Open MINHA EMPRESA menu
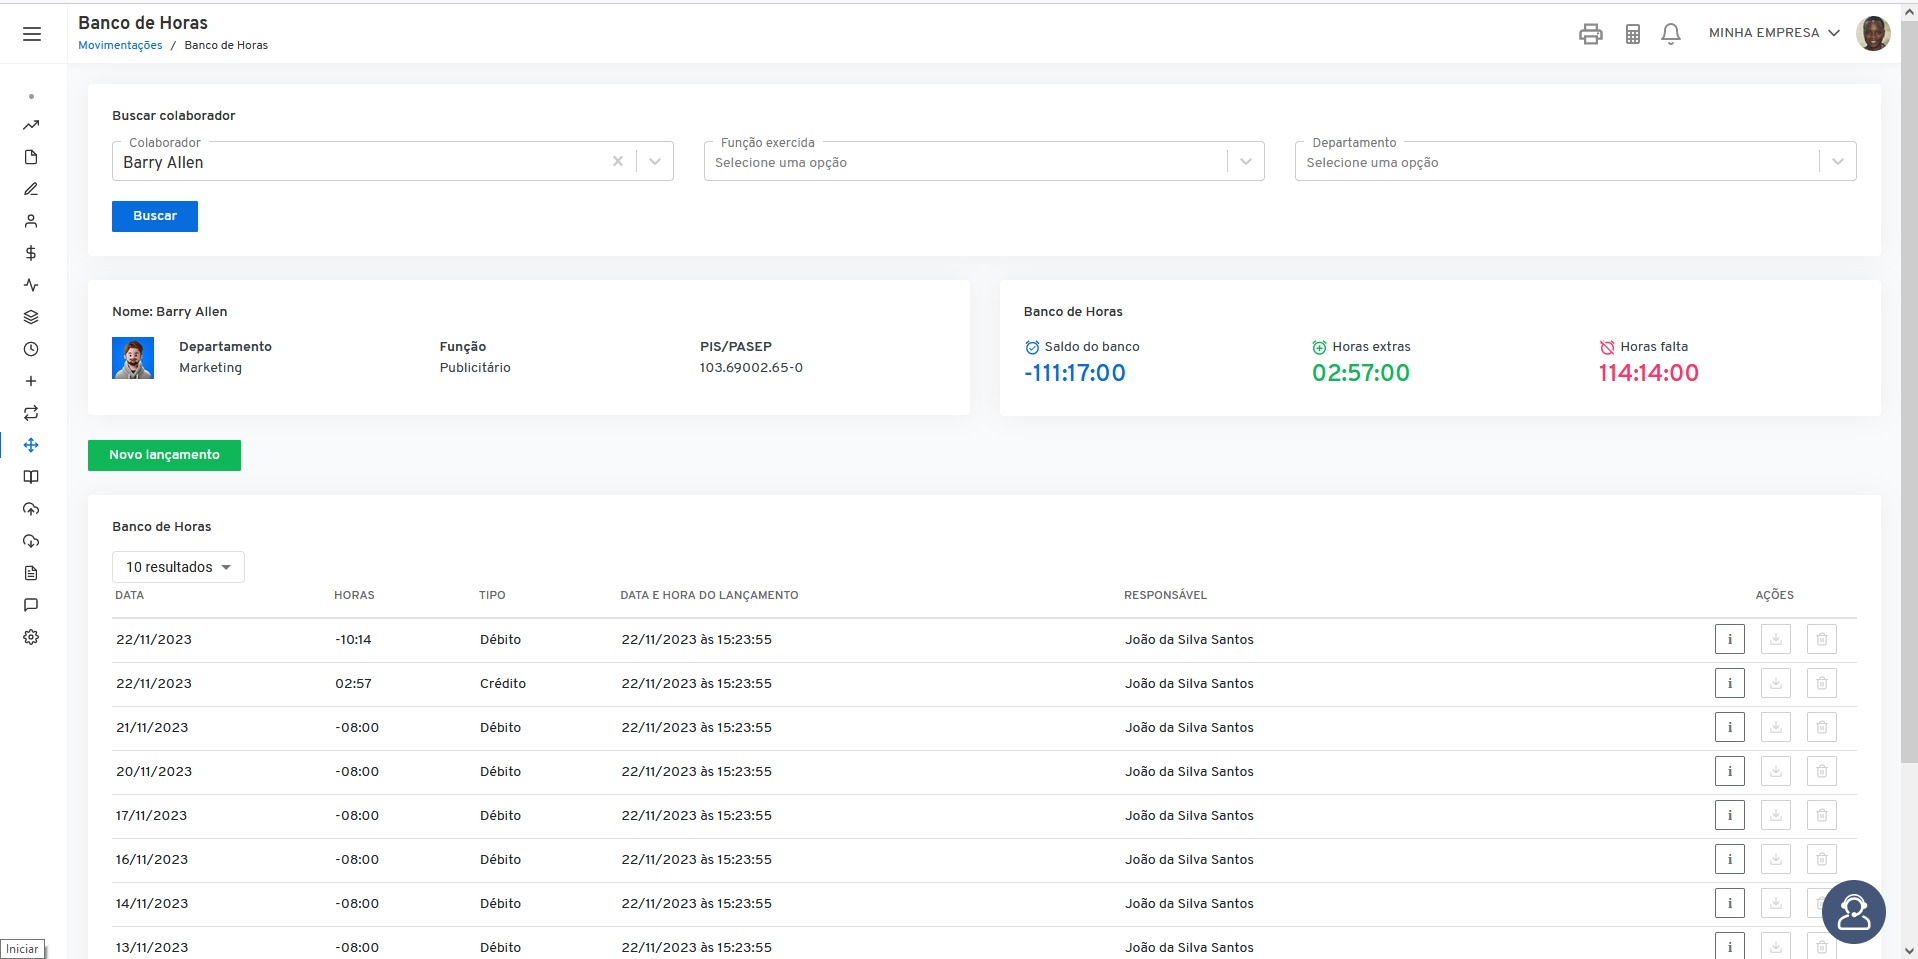Screen dimensions: 1918x959 tap(1774, 33)
